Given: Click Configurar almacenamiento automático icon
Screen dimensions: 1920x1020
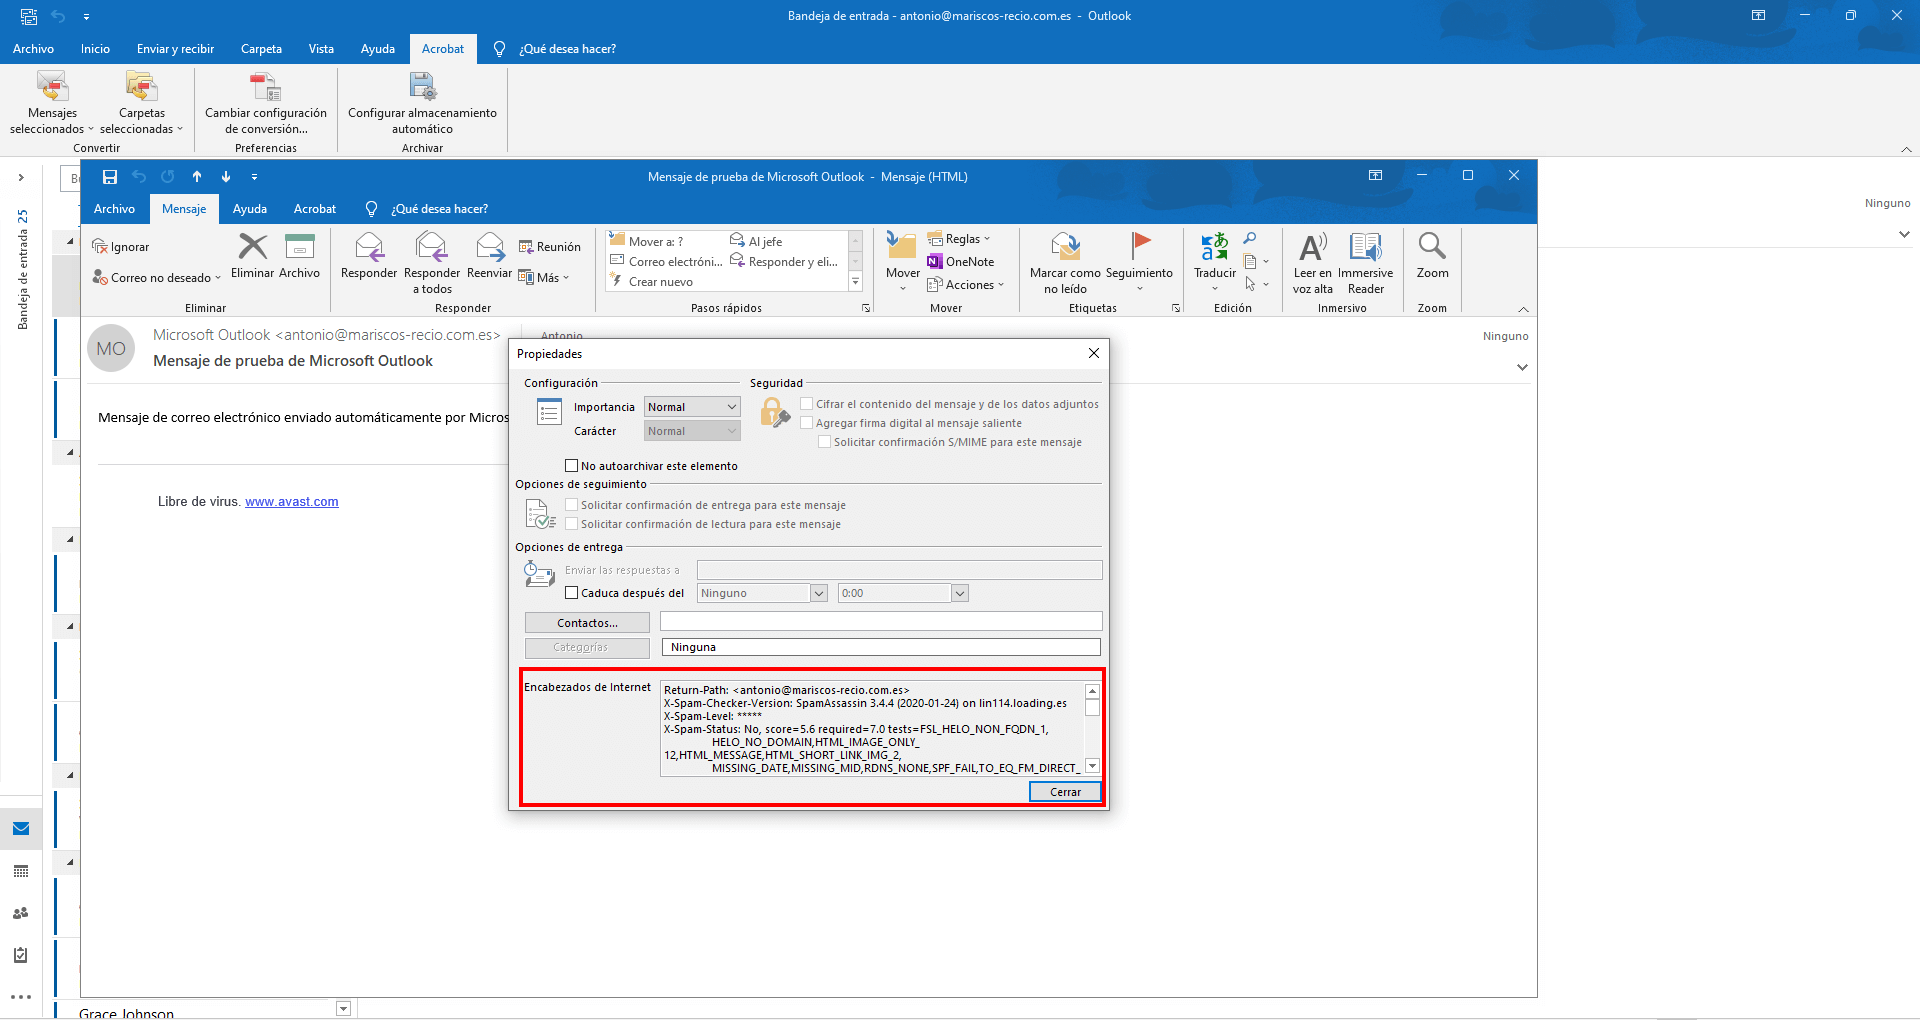Looking at the screenshot, I should coord(423,87).
